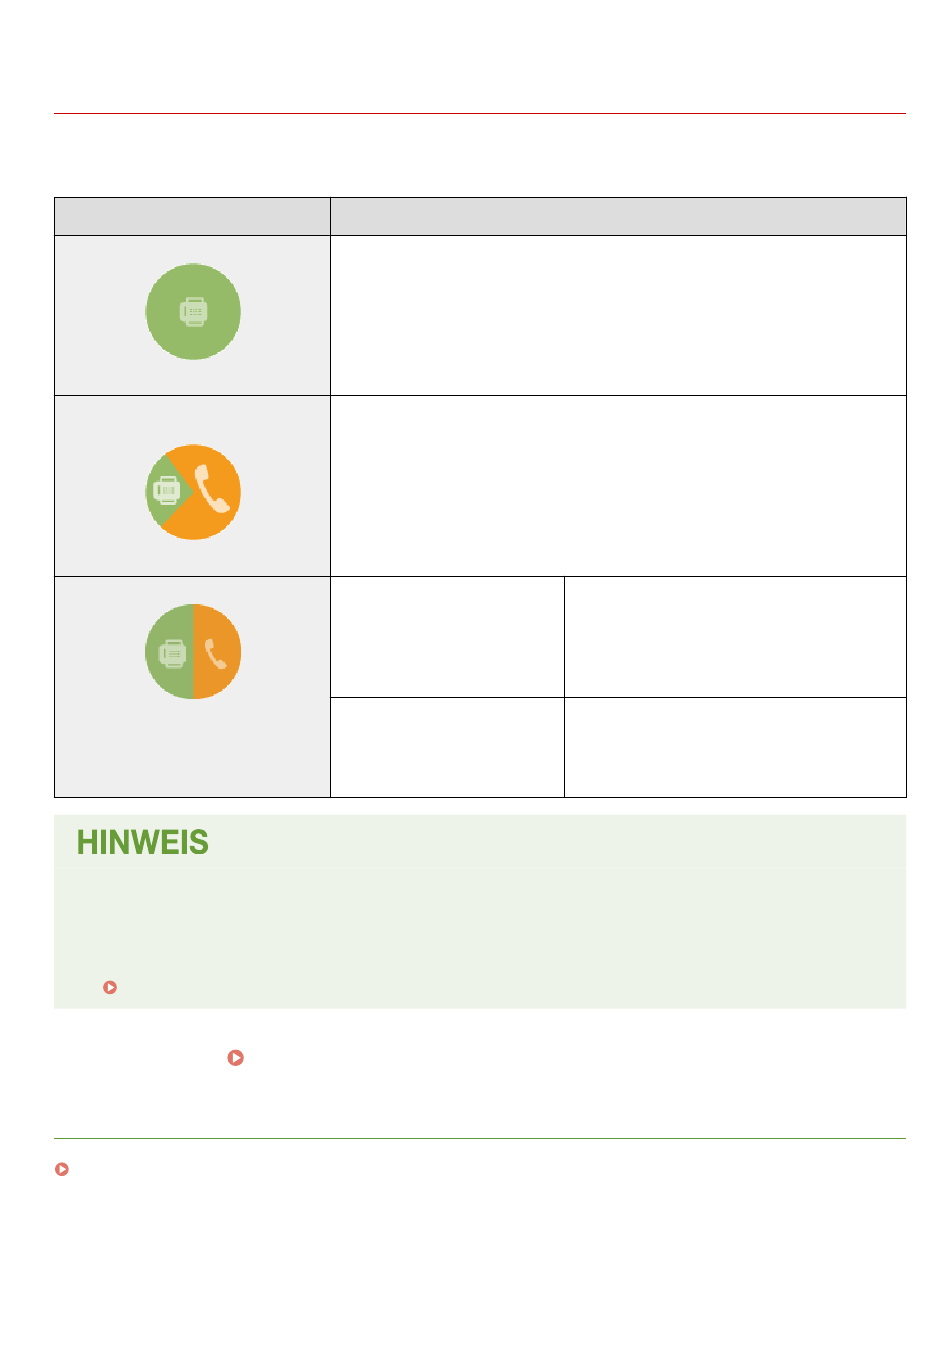
Task: Click the all-green fax mode icon
Action: pyautogui.click(x=193, y=312)
